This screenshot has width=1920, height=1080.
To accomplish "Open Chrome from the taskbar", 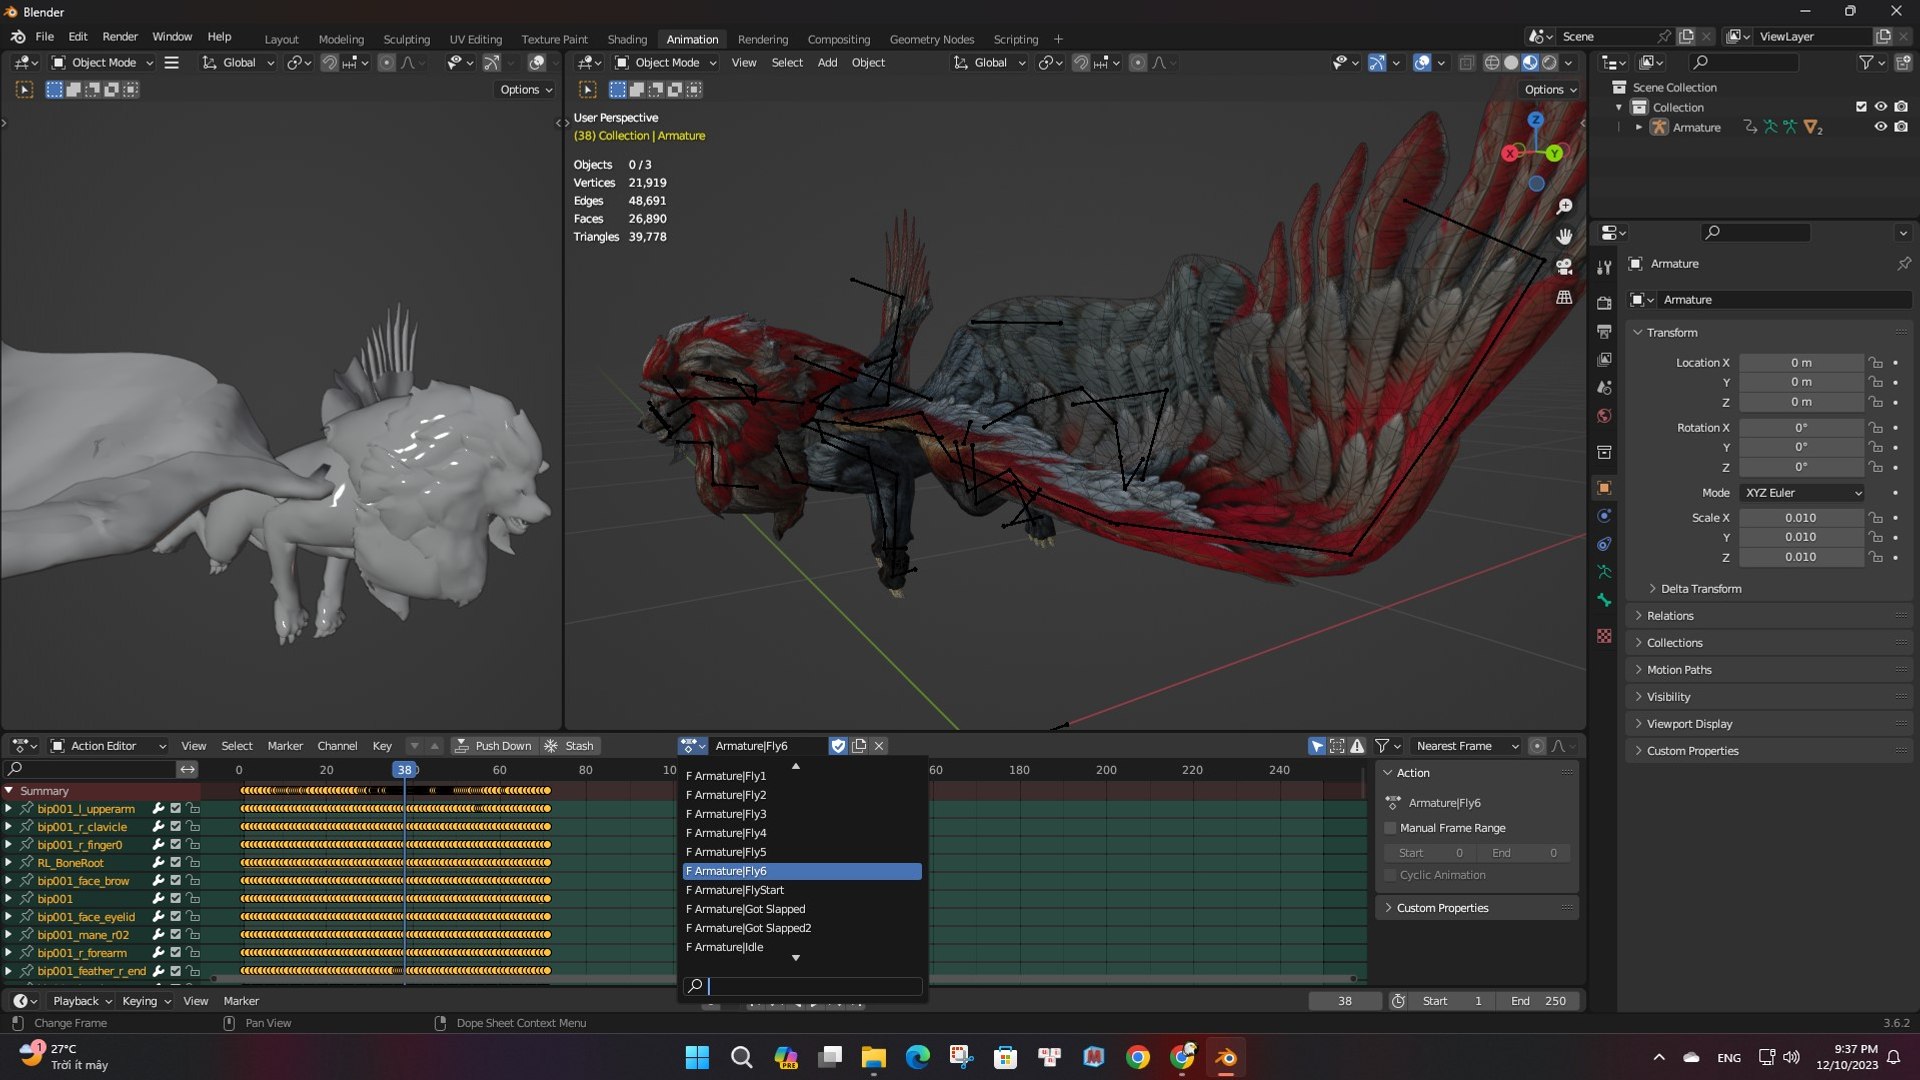I will point(1137,1057).
